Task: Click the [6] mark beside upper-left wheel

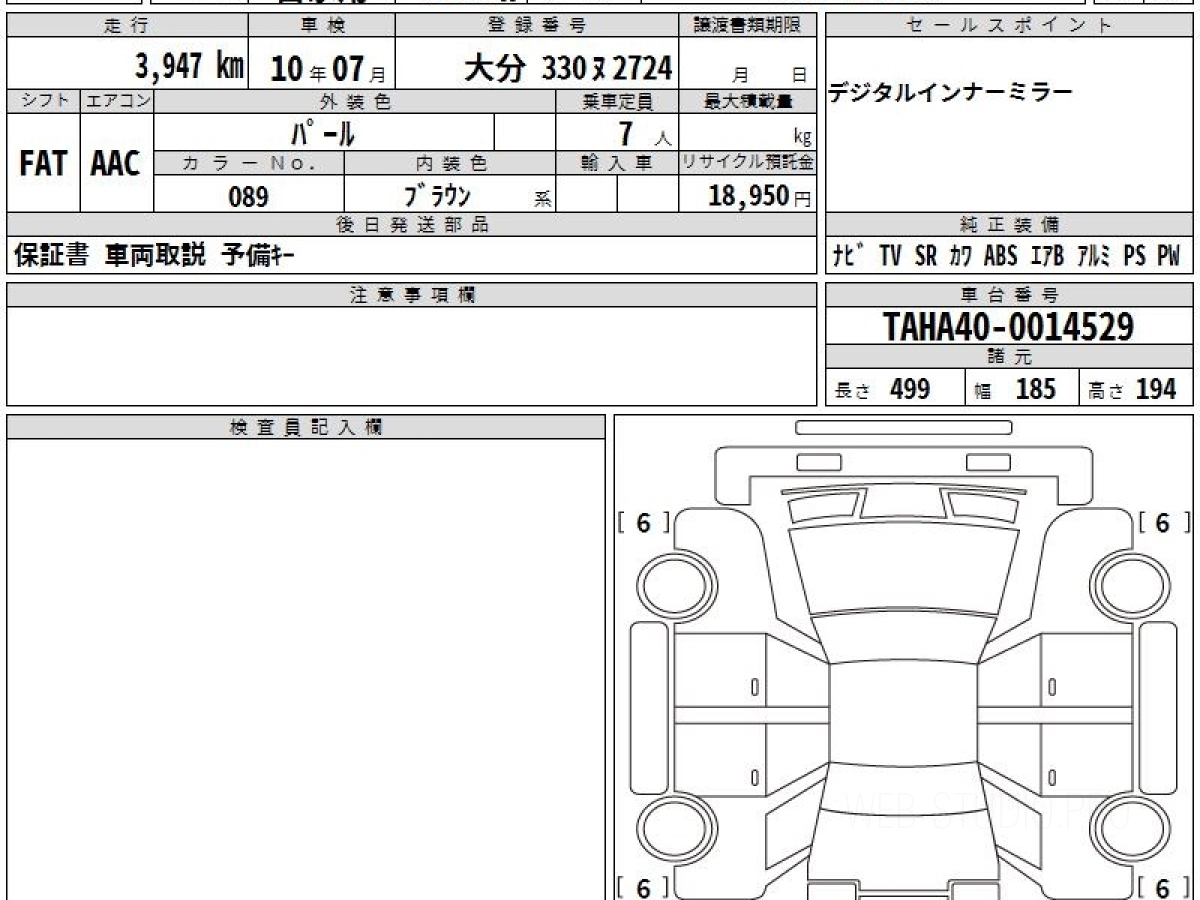Action: [x=643, y=522]
